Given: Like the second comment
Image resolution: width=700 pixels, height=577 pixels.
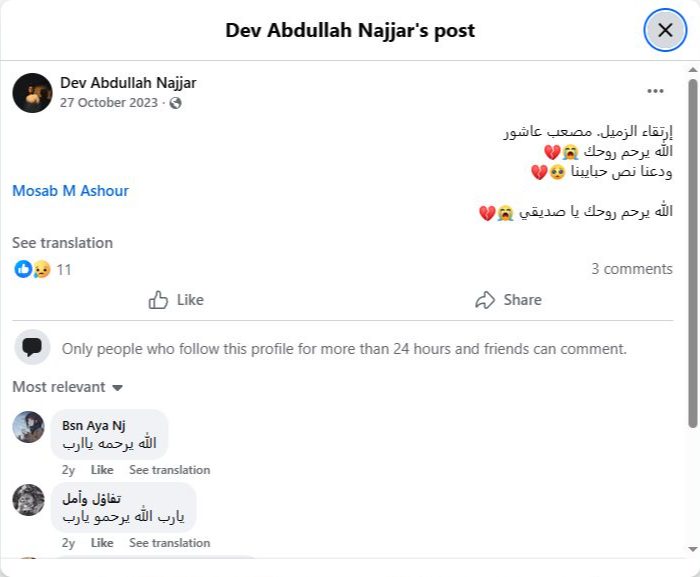Looking at the screenshot, I should 102,543.
